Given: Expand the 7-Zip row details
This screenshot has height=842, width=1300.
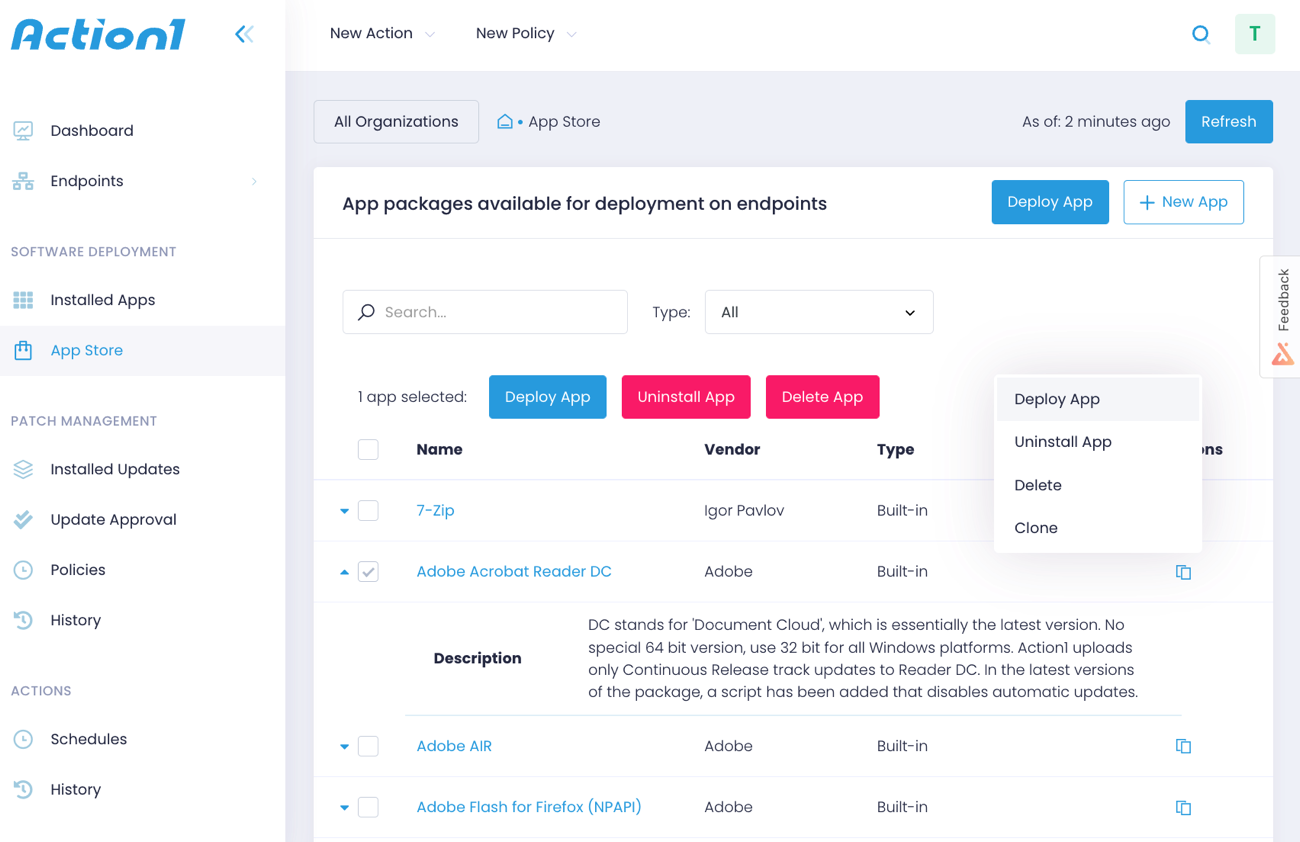Looking at the screenshot, I should coord(344,510).
